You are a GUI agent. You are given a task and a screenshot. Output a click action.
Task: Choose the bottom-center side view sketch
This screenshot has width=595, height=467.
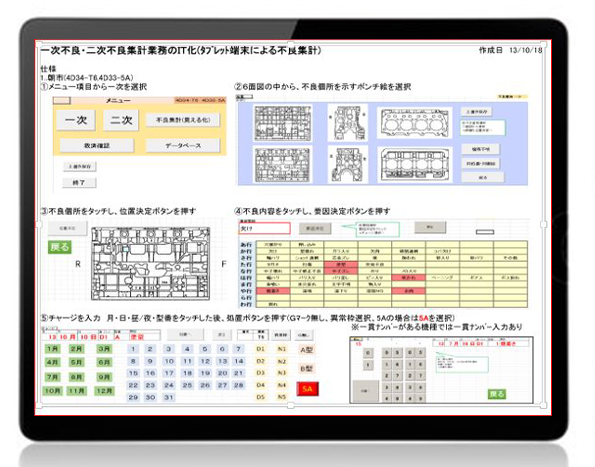point(348,165)
